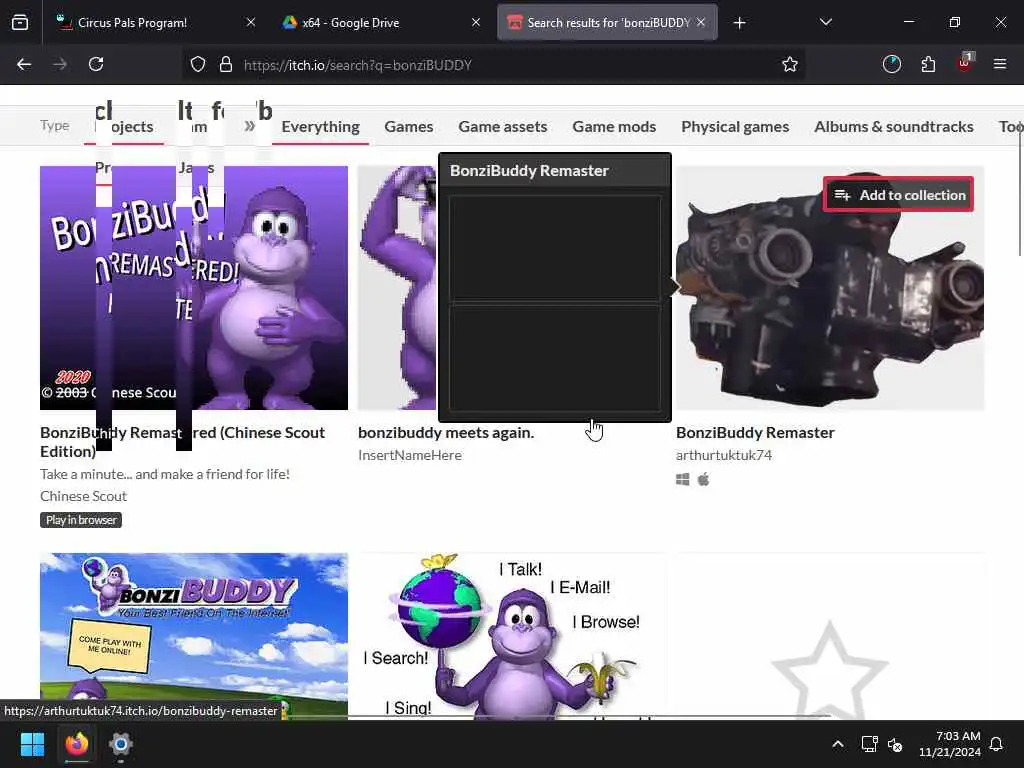Show hidden system tray icons
Viewport: 1024px width, 768px height.
838,744
